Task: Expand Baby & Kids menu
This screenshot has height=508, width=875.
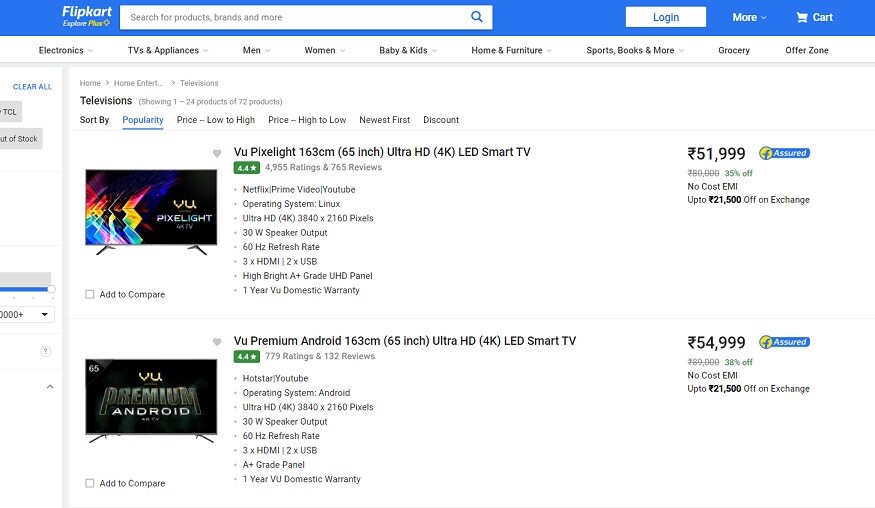Action: [408, 50]
